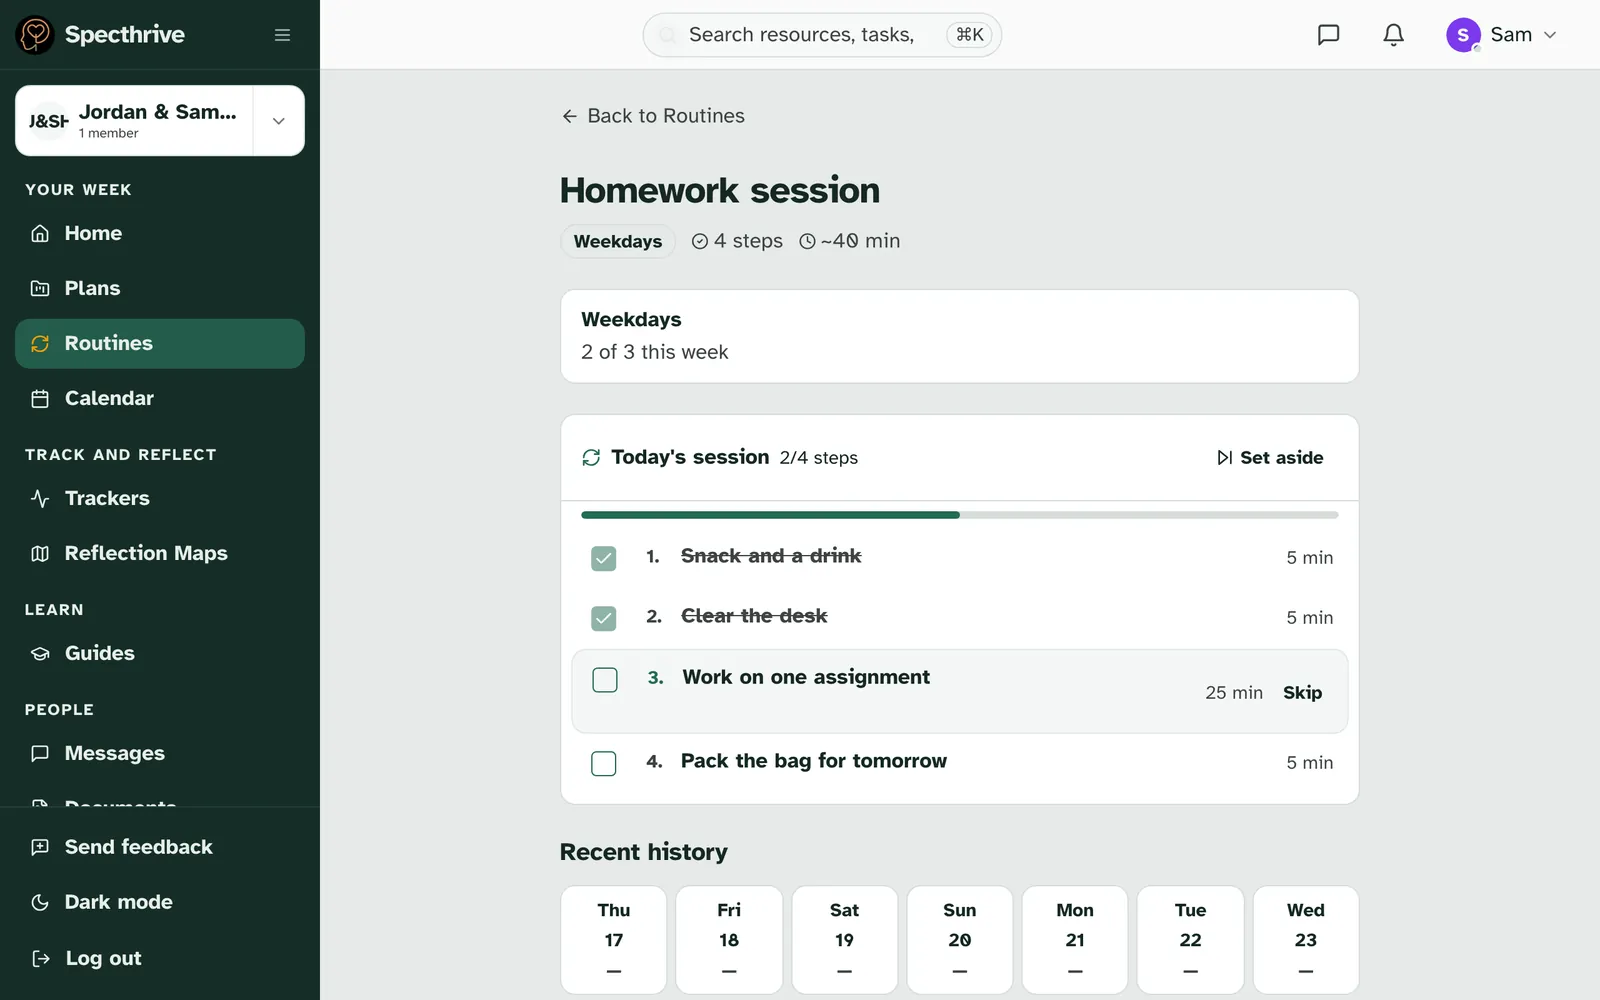Image resolution: width=1600 pixels, height=1000 pixels.
Task: Select the Fri 18 history card
Action: point(729,940)
